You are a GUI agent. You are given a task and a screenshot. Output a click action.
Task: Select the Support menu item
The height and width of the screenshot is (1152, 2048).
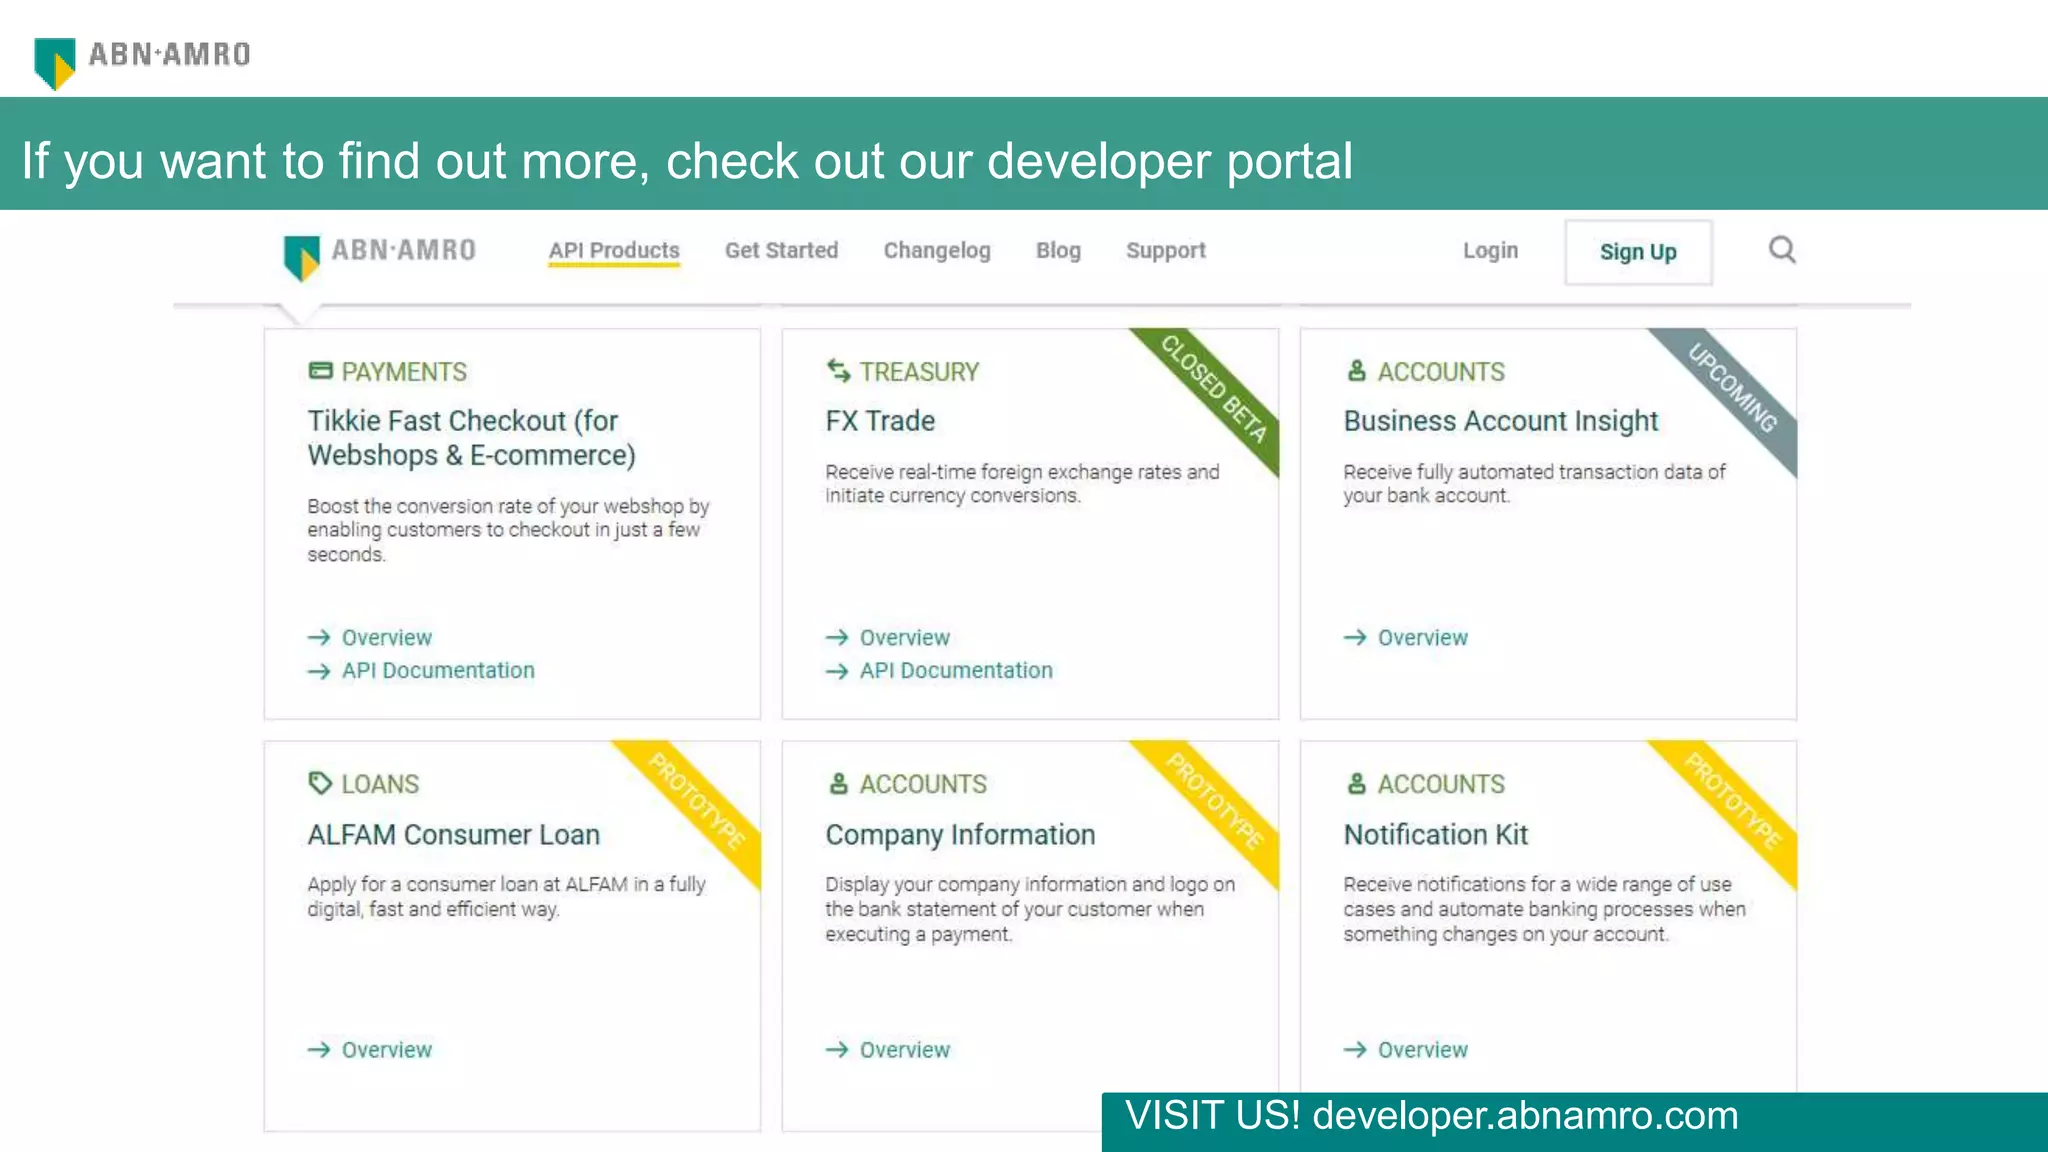pos(1165,251)
